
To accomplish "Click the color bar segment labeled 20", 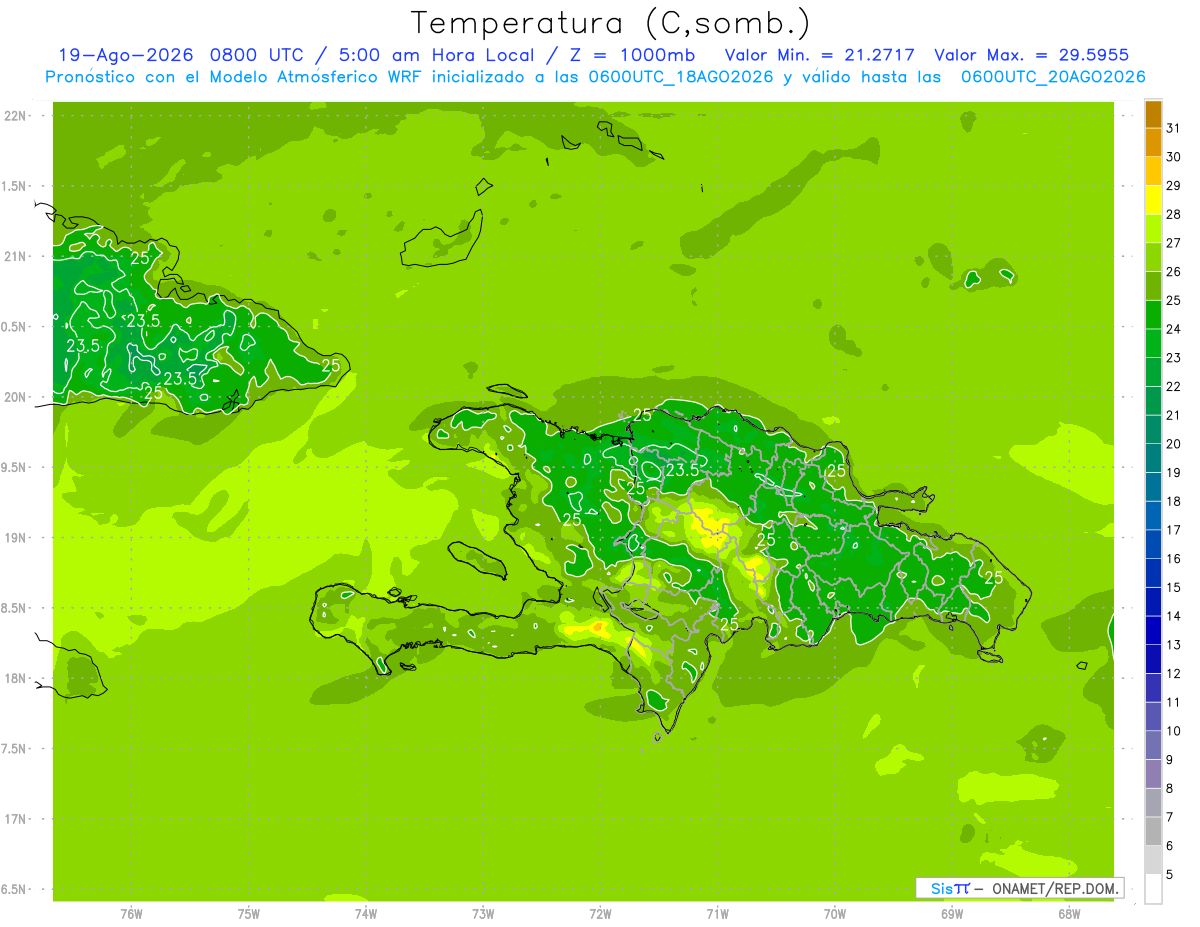I will (1153, 430).
